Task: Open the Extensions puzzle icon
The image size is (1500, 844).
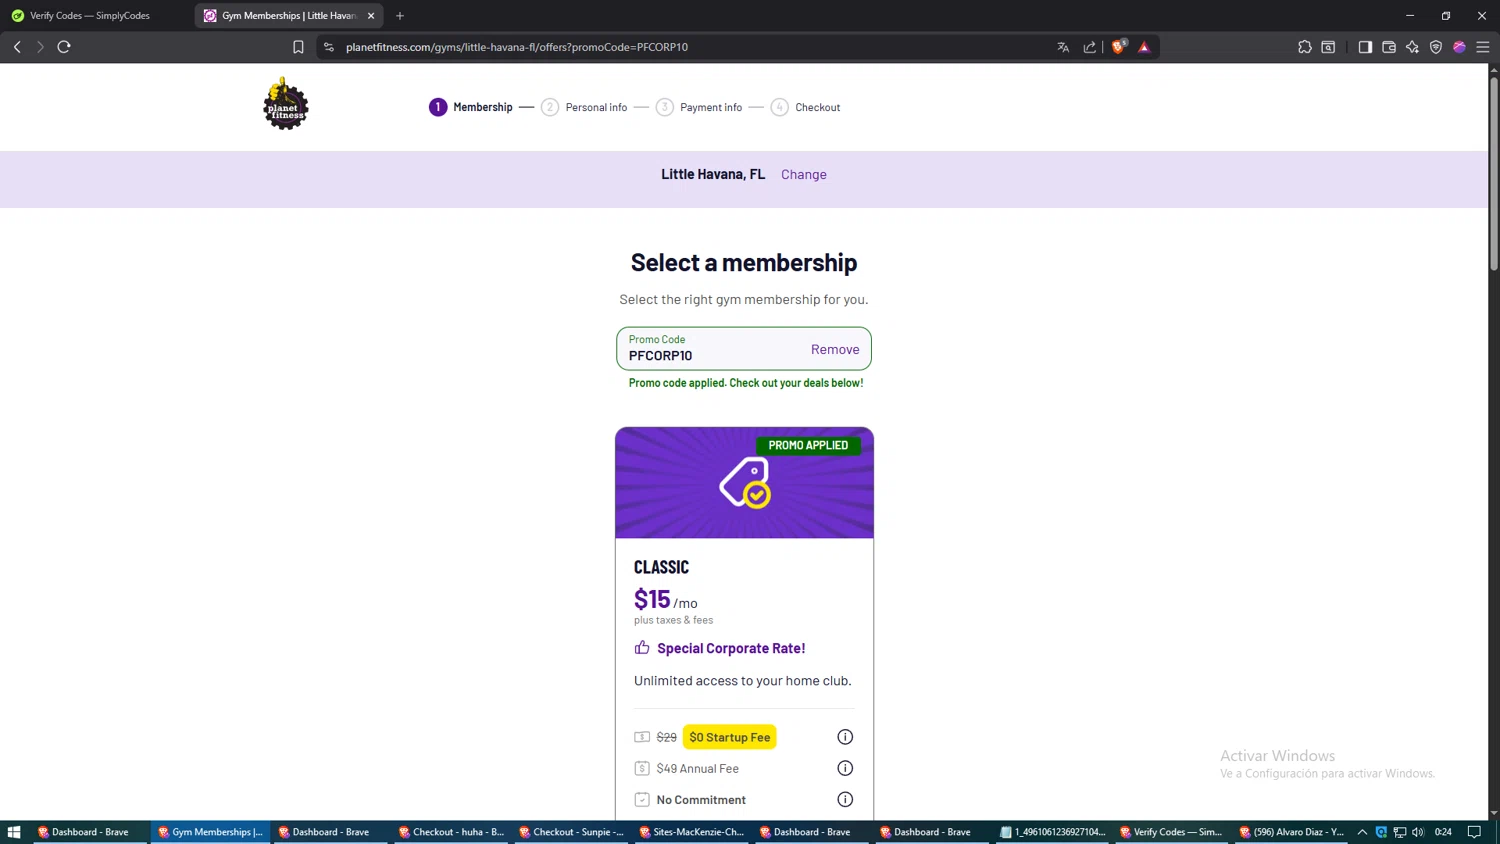Action: 1305,47
